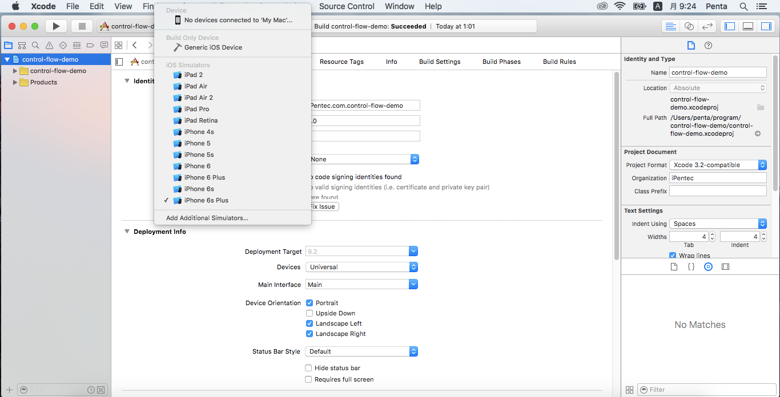Viewport: 780px width, 397px height.
Task: Uncheck the Portrait orientation checkbox
Action: pos(309,302)
